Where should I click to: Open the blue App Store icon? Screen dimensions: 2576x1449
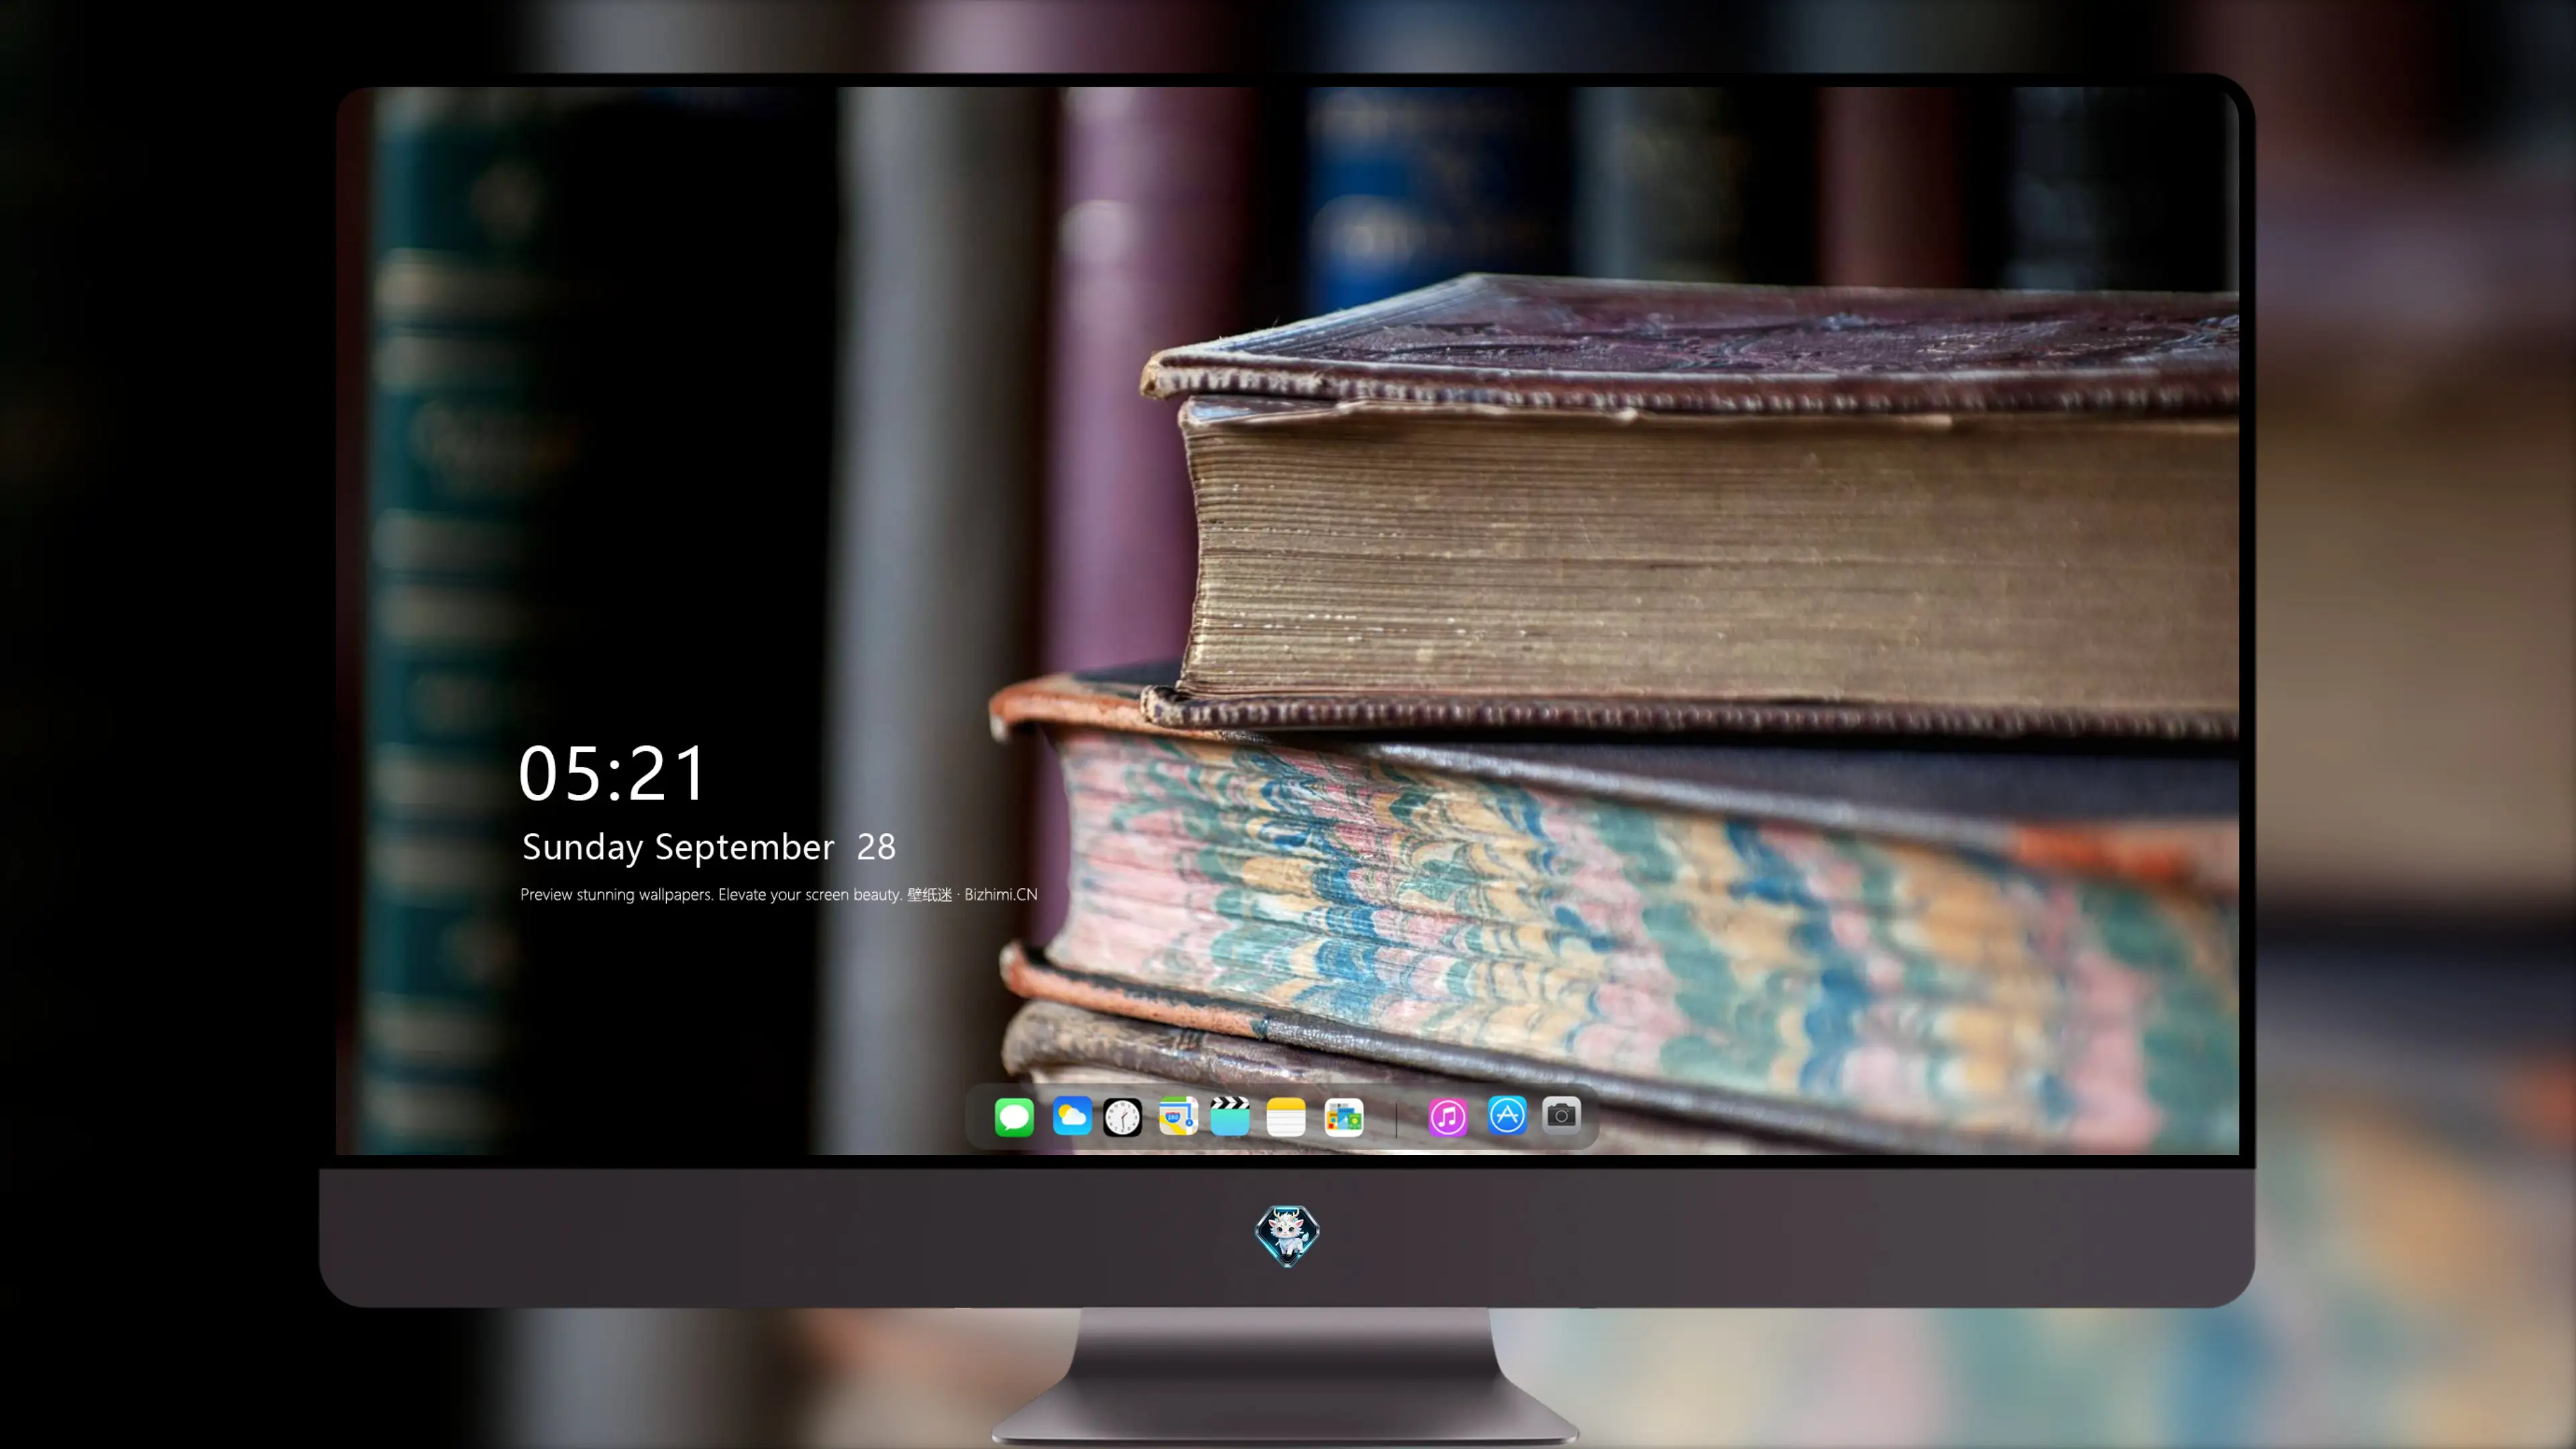coord(1507,1115)
